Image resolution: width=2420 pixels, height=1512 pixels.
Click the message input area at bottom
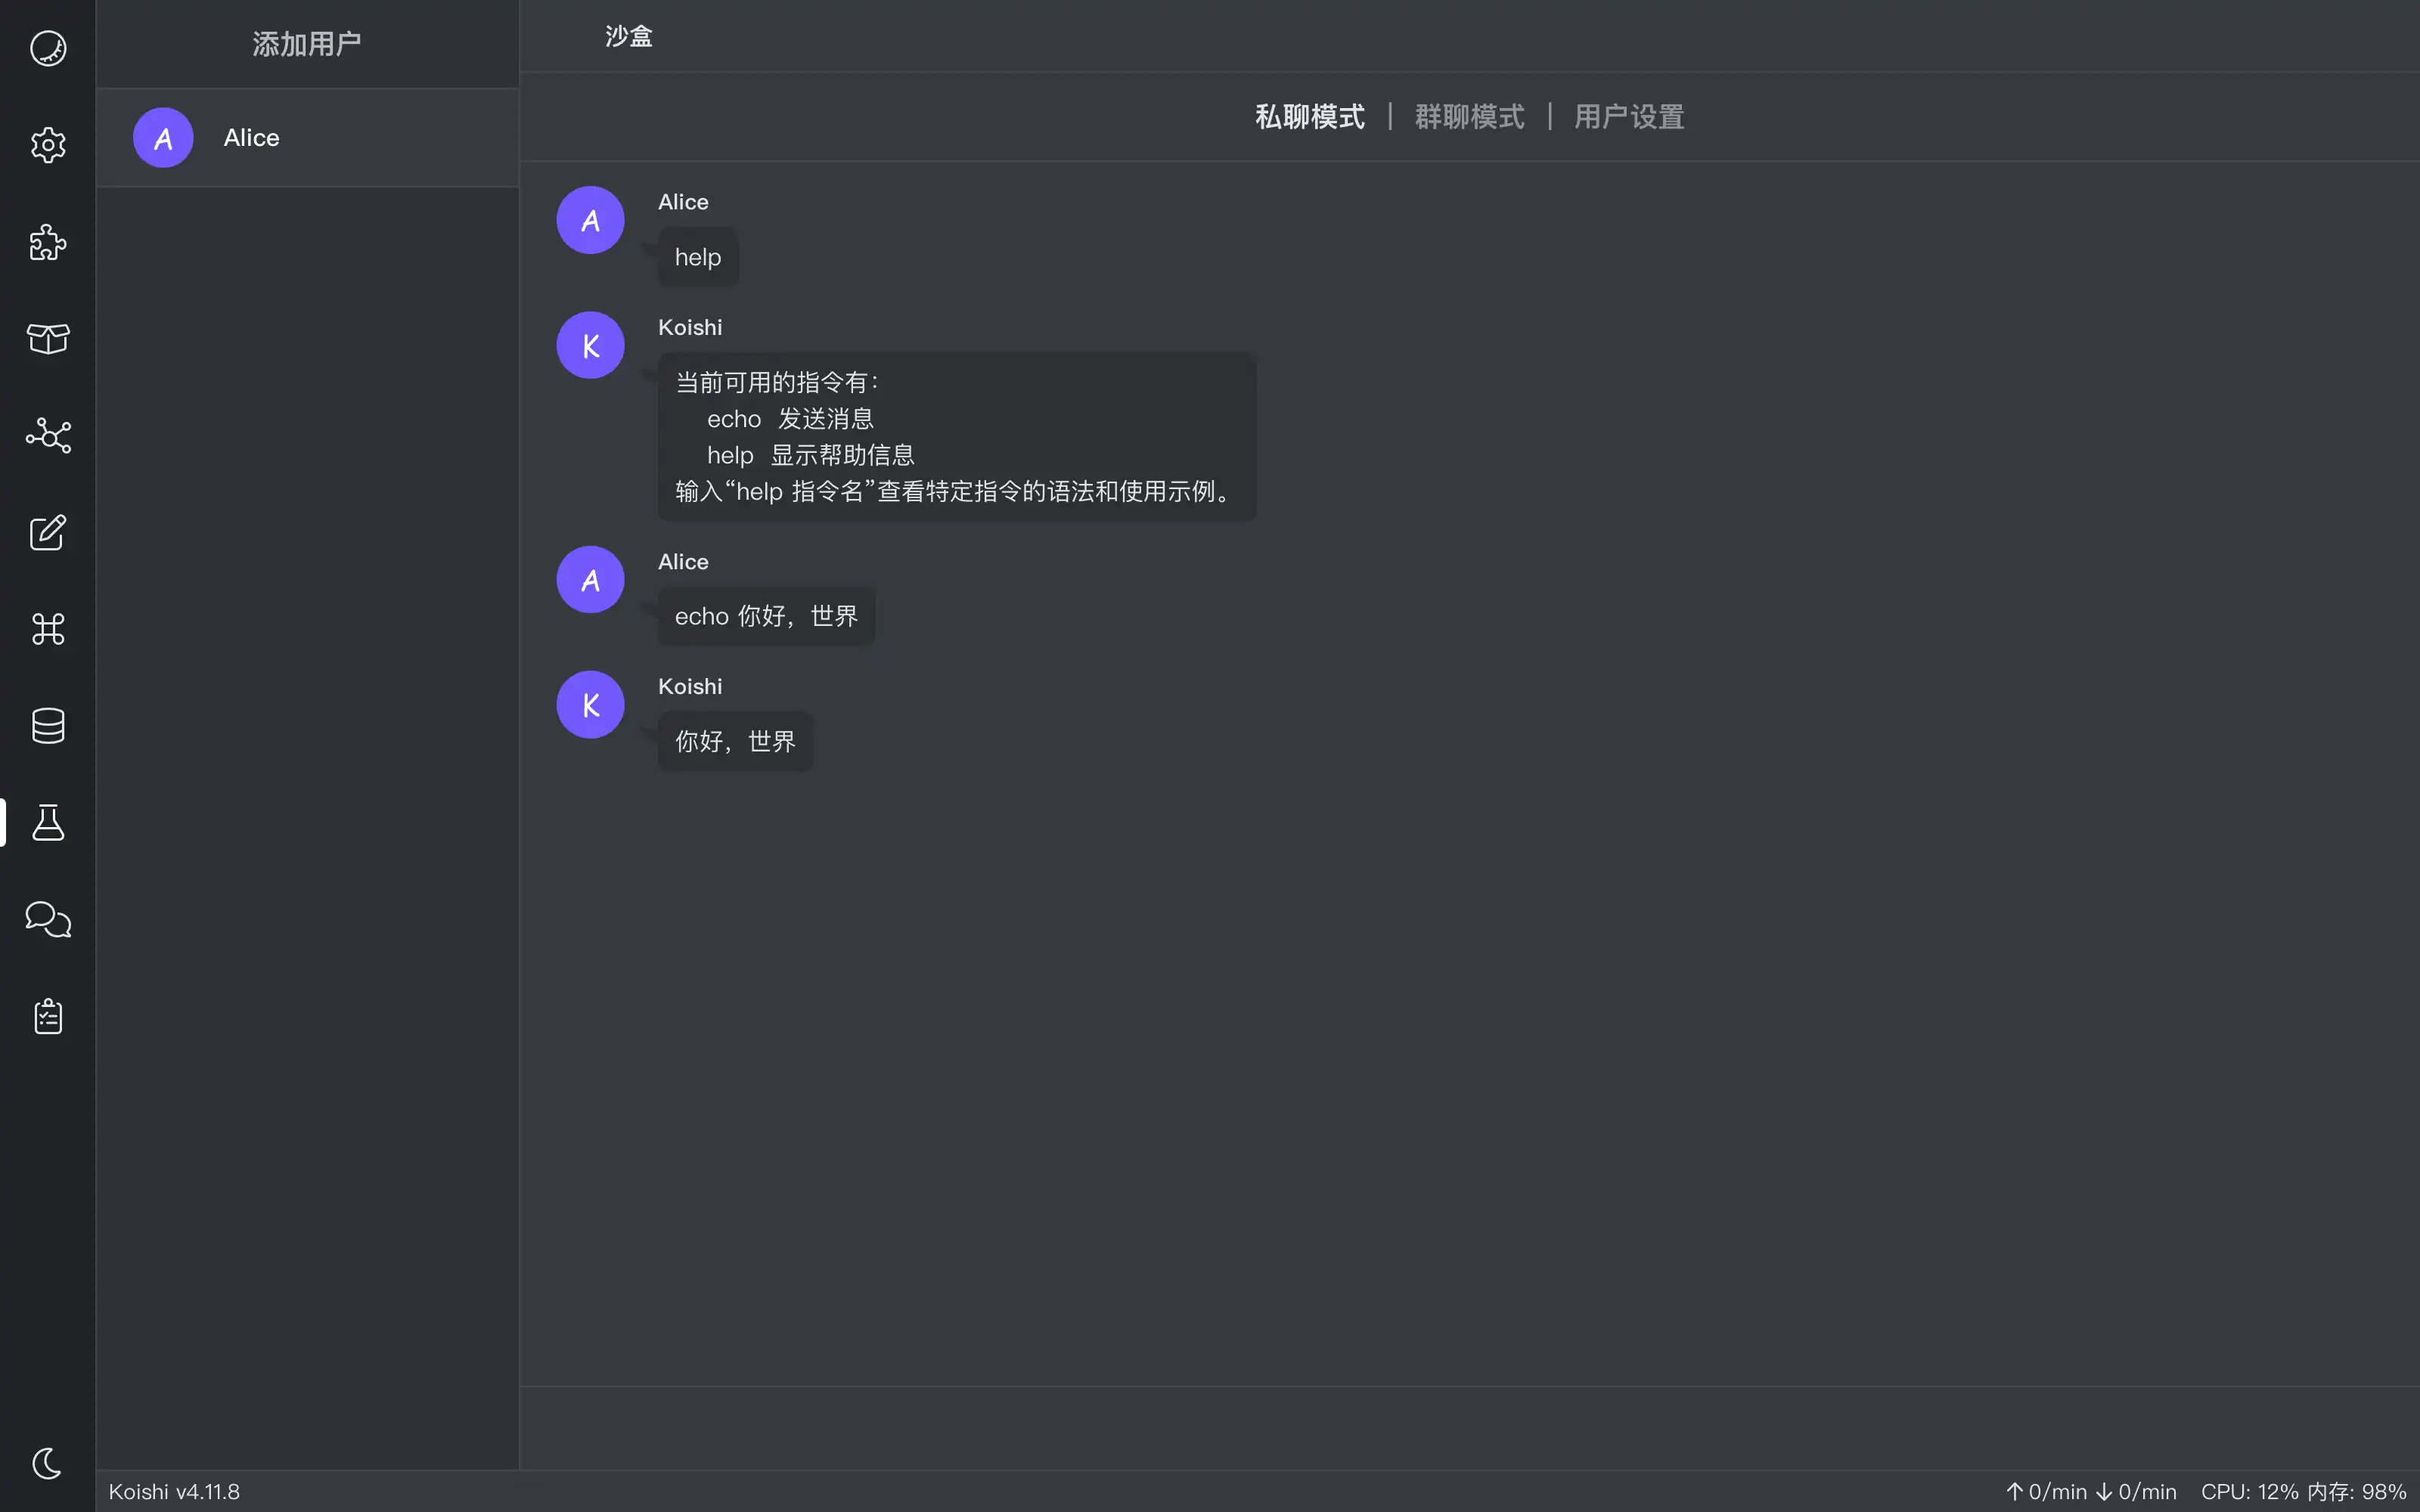(1469, 1428)
